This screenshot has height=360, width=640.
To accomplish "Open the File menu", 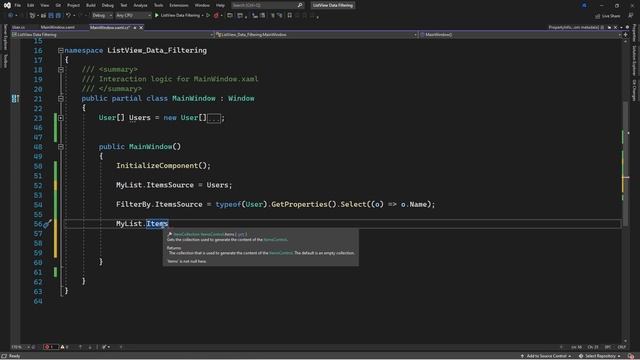I will 18,5.
